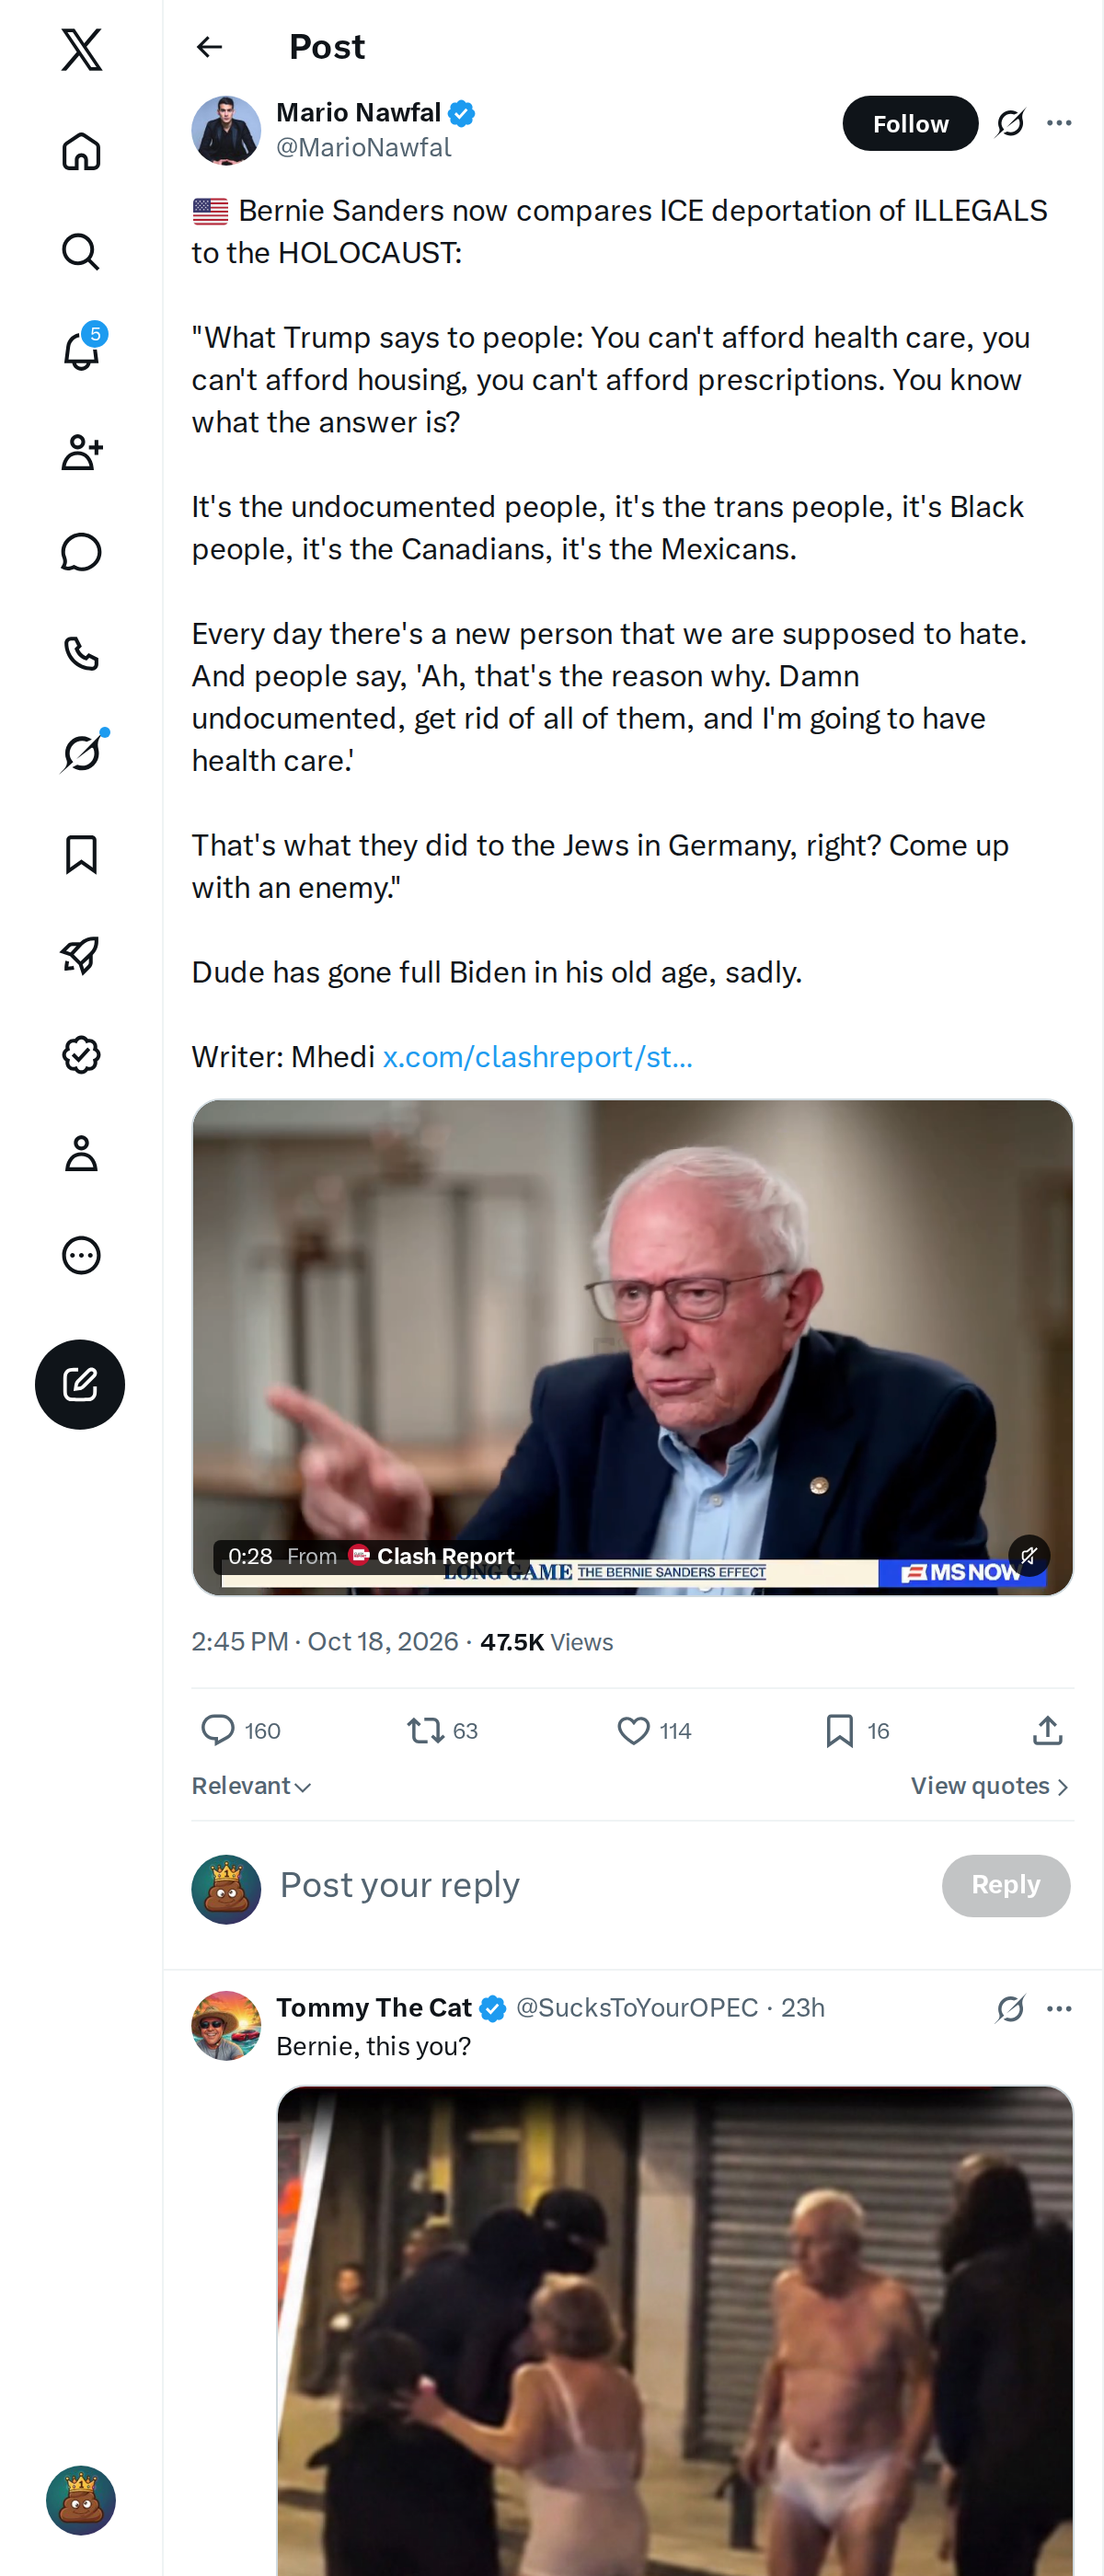Bookmark the post with 16 saves
Viewport: 1104px width, 2576px height.
tap(840, 1730)
